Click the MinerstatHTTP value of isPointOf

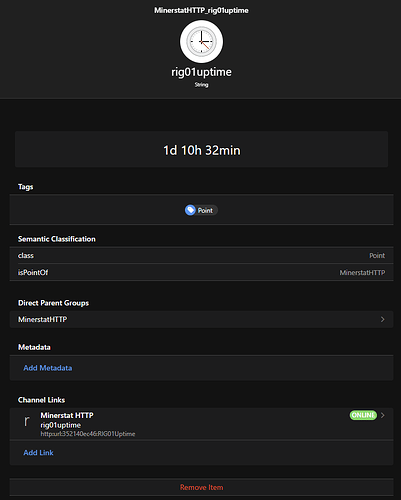tap(362, 273)
